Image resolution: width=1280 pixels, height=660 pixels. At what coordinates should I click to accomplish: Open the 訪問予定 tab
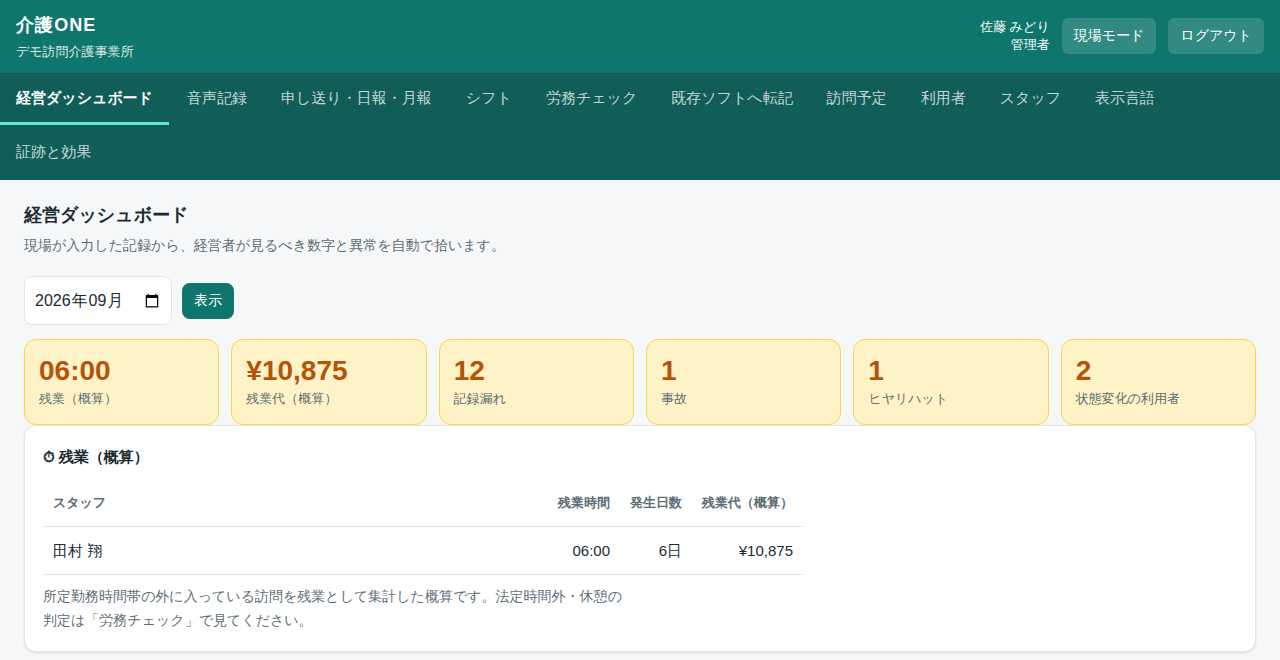click(x=856, y=98)
